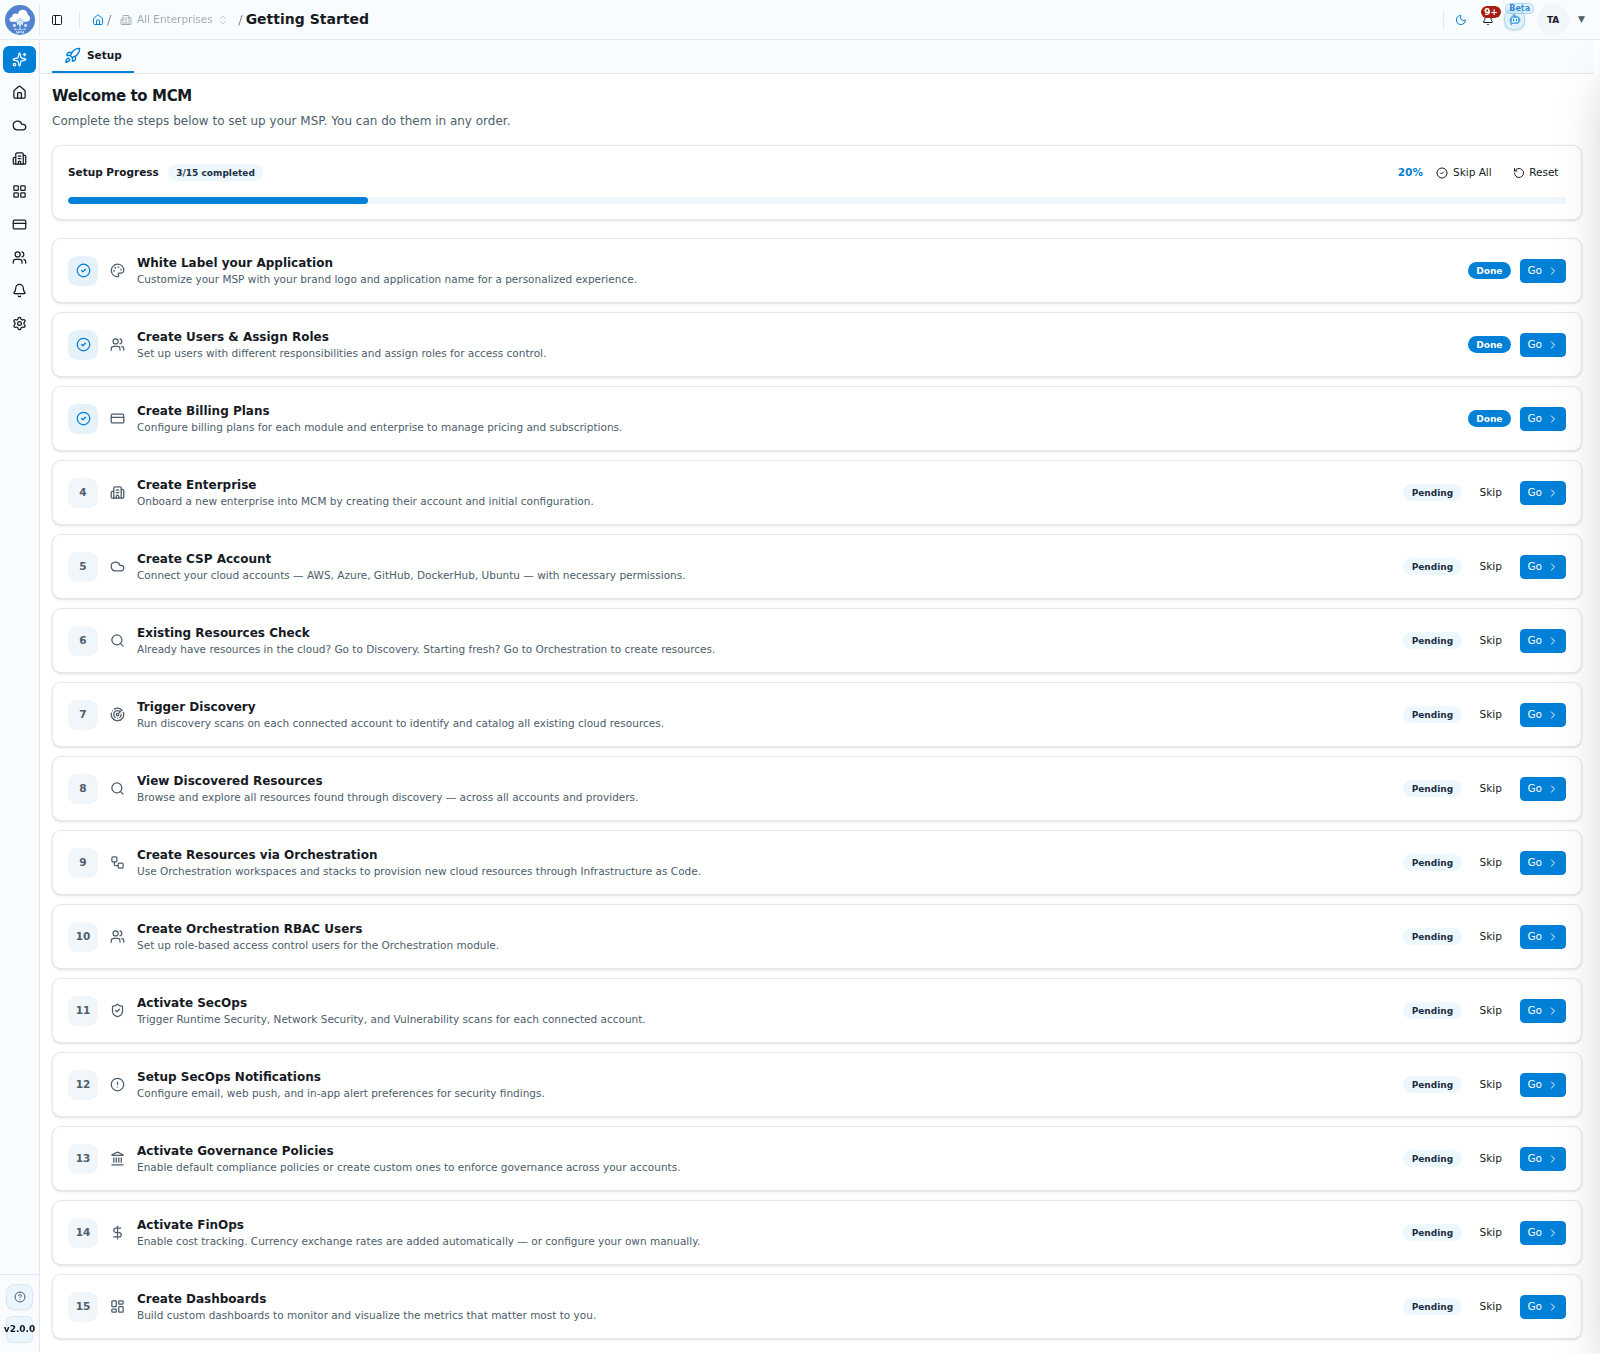Screen dimensions: 1600x1354
Task: Open the enterprises building sidebar icon
Action: pyautogui.click(x=19, y=158)
